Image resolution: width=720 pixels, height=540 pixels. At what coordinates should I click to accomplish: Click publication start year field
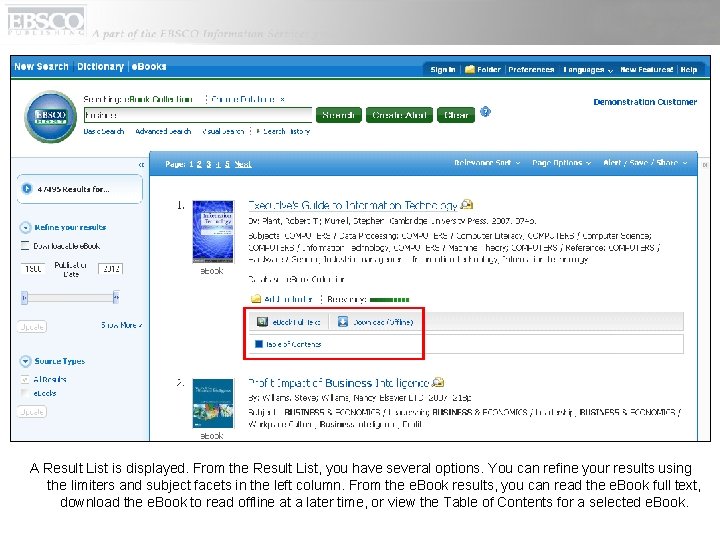(x=33, y=269)
